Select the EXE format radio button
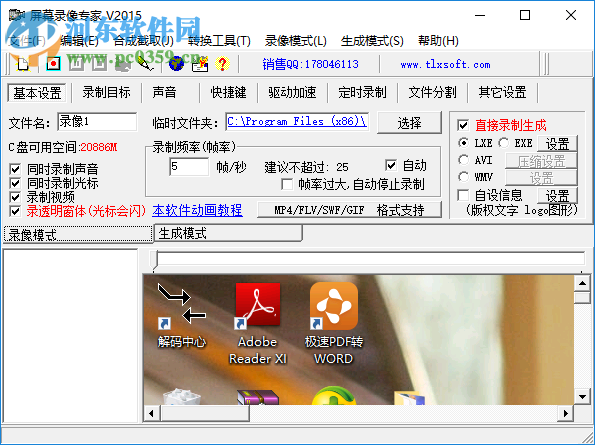 click(x=504, y=143)
